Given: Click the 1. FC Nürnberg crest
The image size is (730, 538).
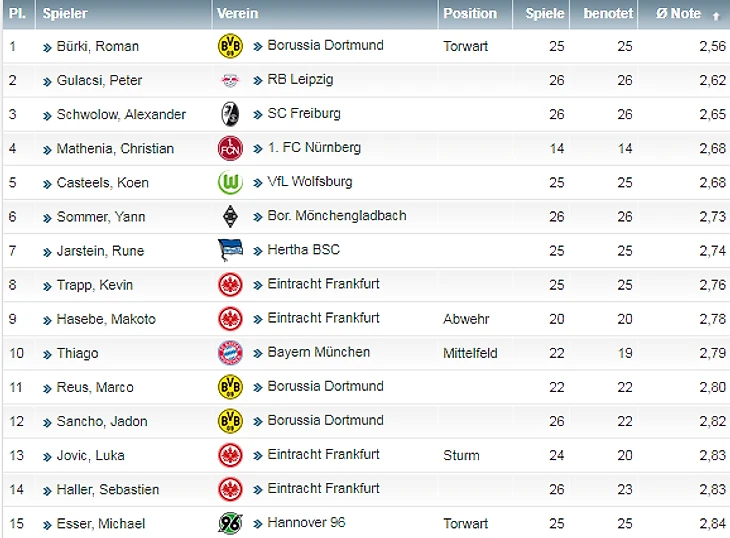Looking at the screenshot, I should click(x=230, y=148).
